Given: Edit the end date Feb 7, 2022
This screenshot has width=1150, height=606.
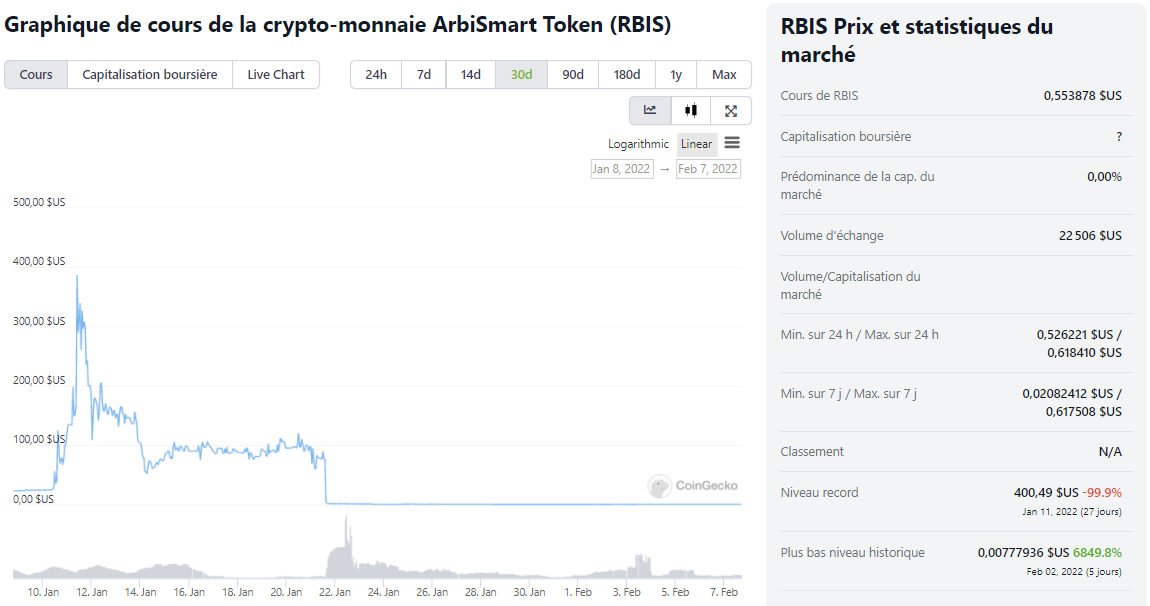Looking at the screenshot, I should [x=708, y=169].
